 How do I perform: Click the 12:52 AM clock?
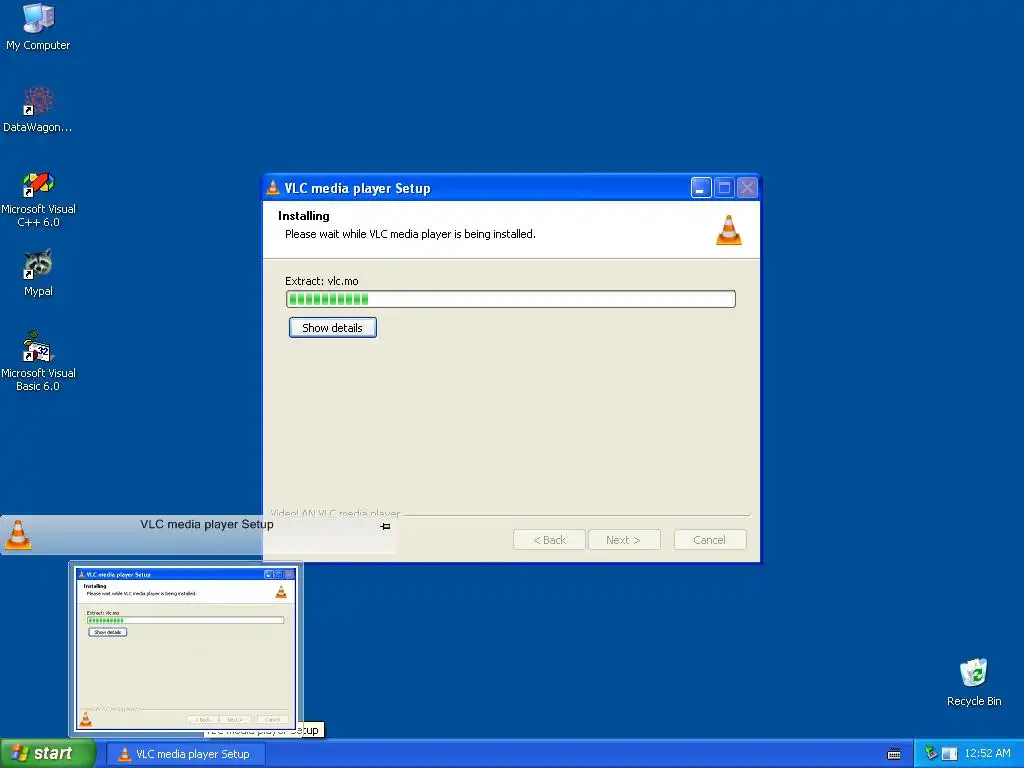(987, 754)
